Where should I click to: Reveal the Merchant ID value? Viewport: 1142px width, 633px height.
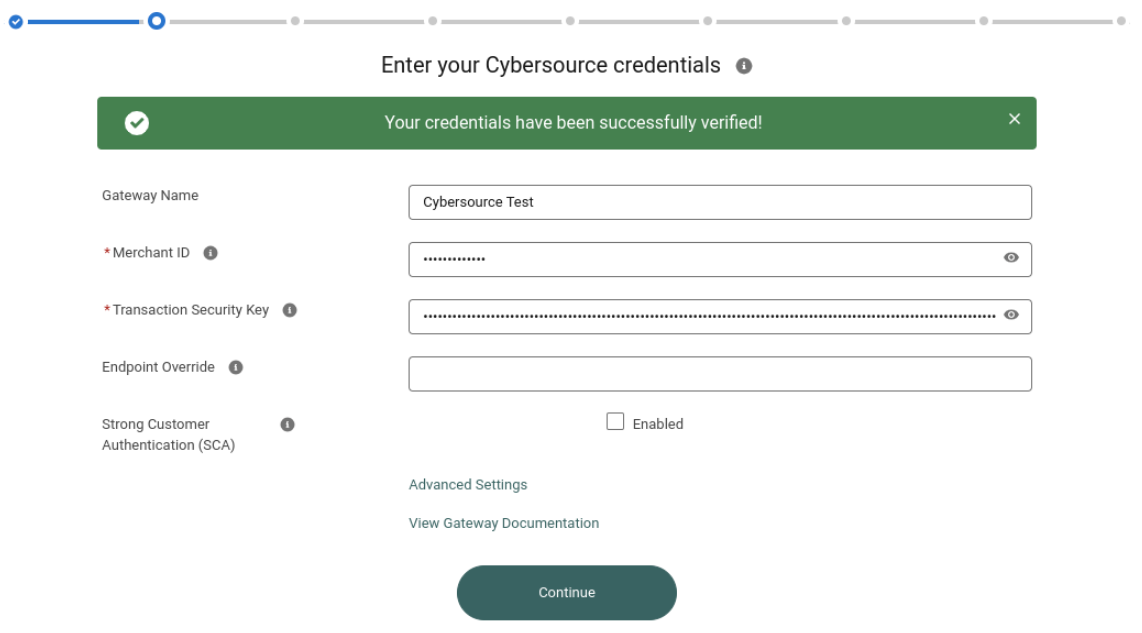tap(1011, 258)
